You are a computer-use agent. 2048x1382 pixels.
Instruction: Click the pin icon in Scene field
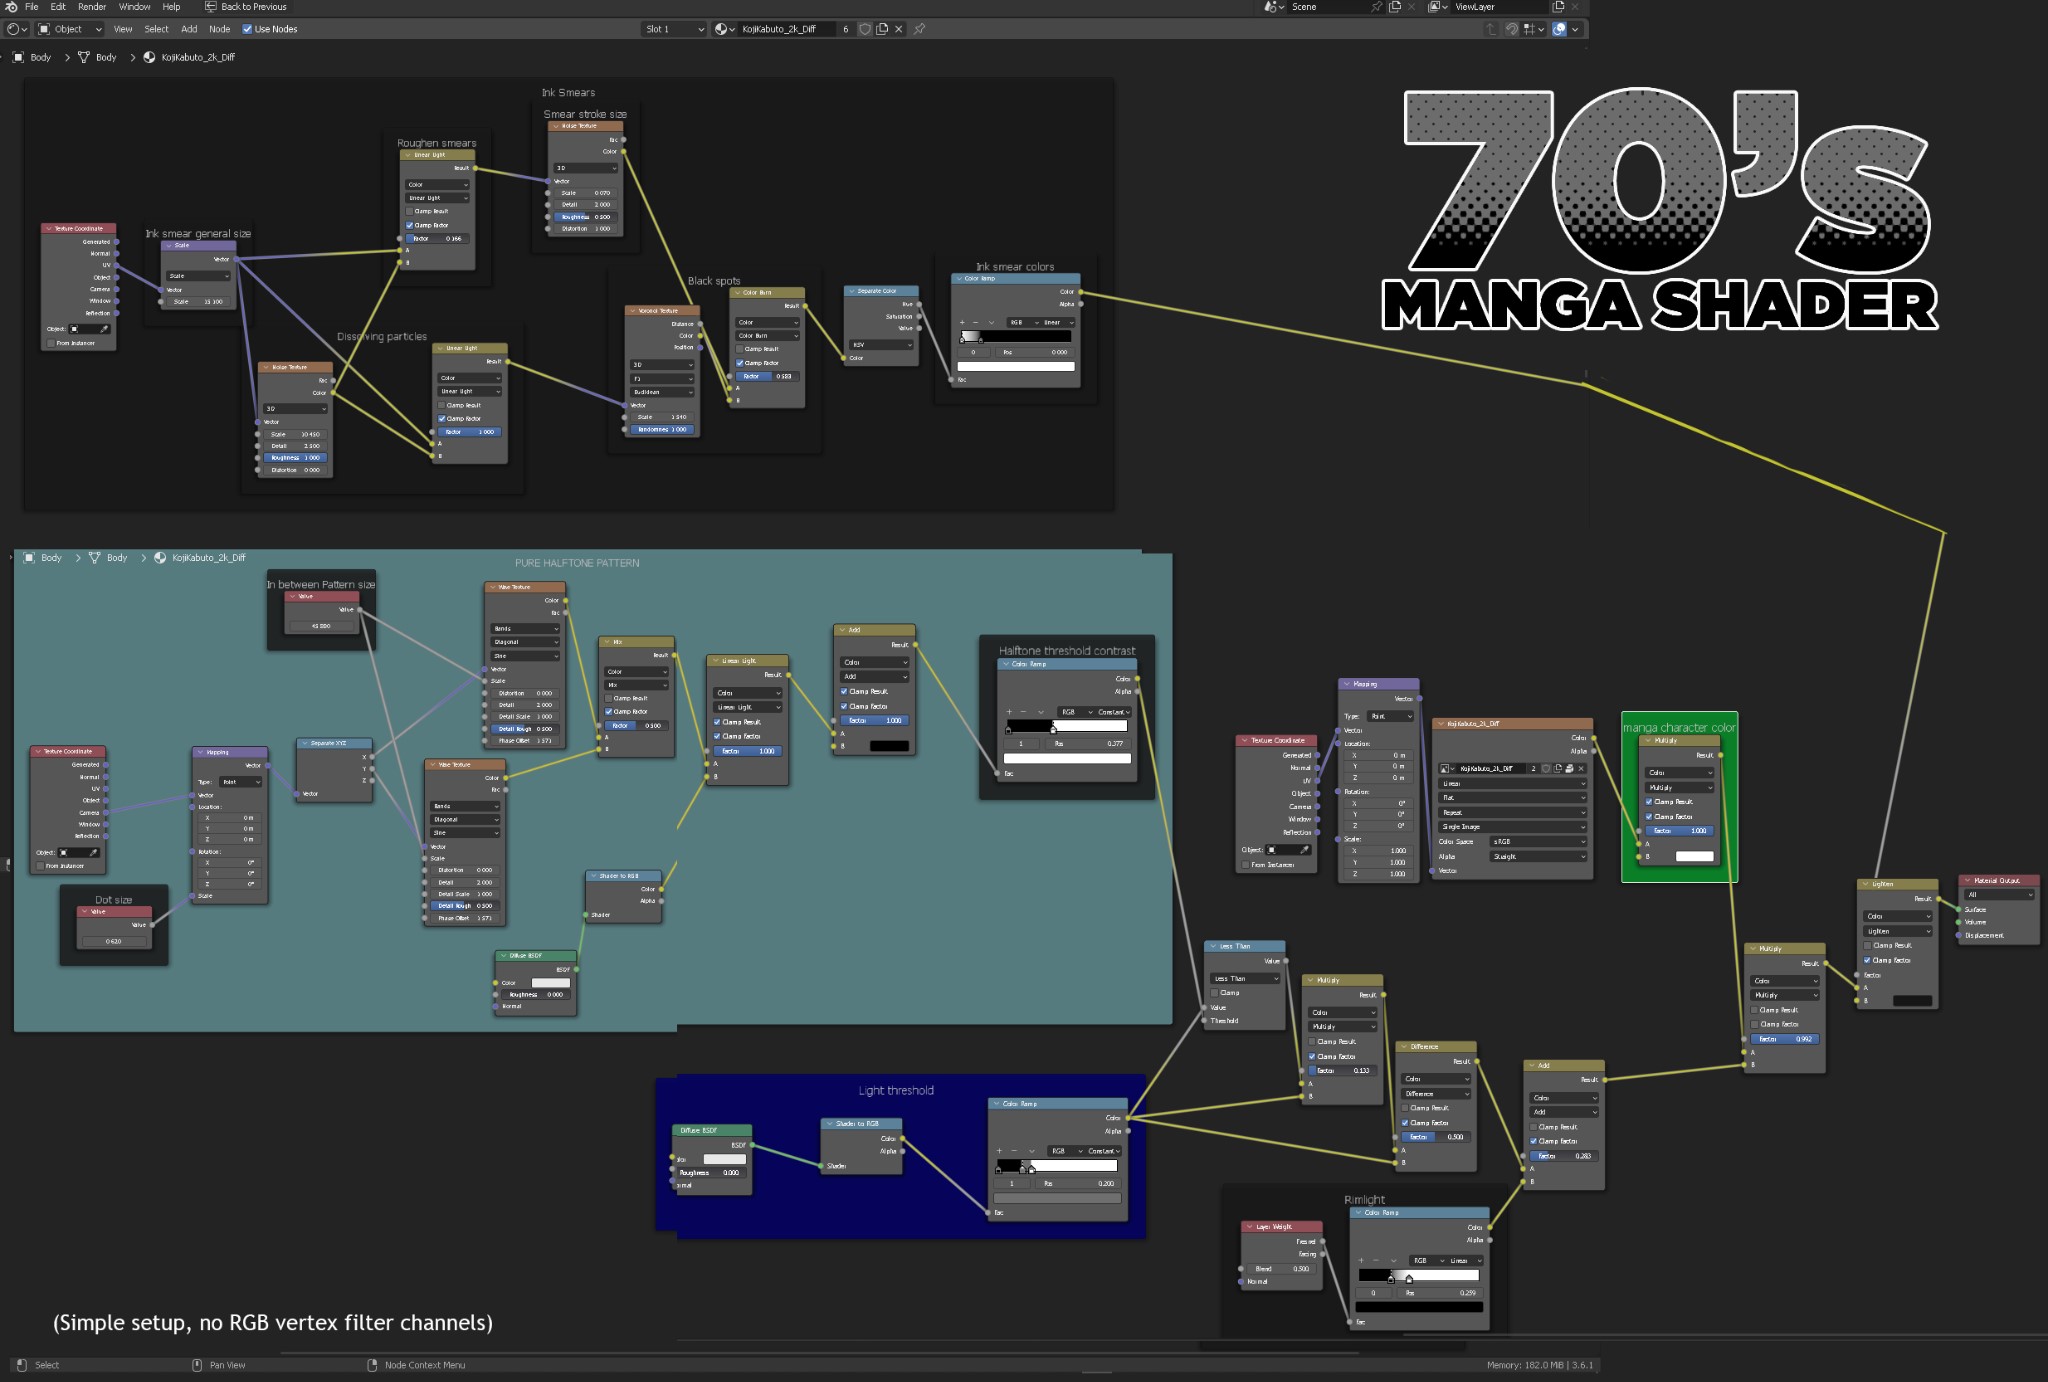pyautogui.click(x=1377, y=7)
